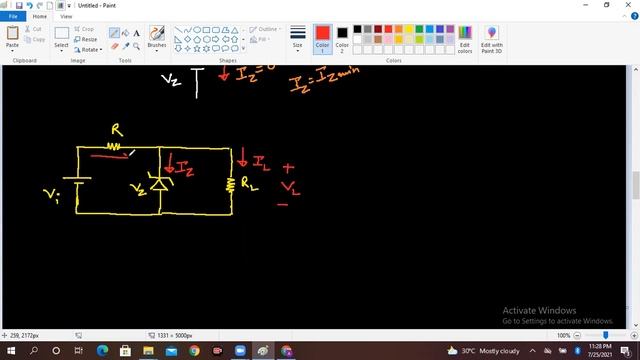Open Customize Quick Access Toolbar dropdown
Image resolution: width=640 pixels, height=360 pixels.
tap(69, 6)
